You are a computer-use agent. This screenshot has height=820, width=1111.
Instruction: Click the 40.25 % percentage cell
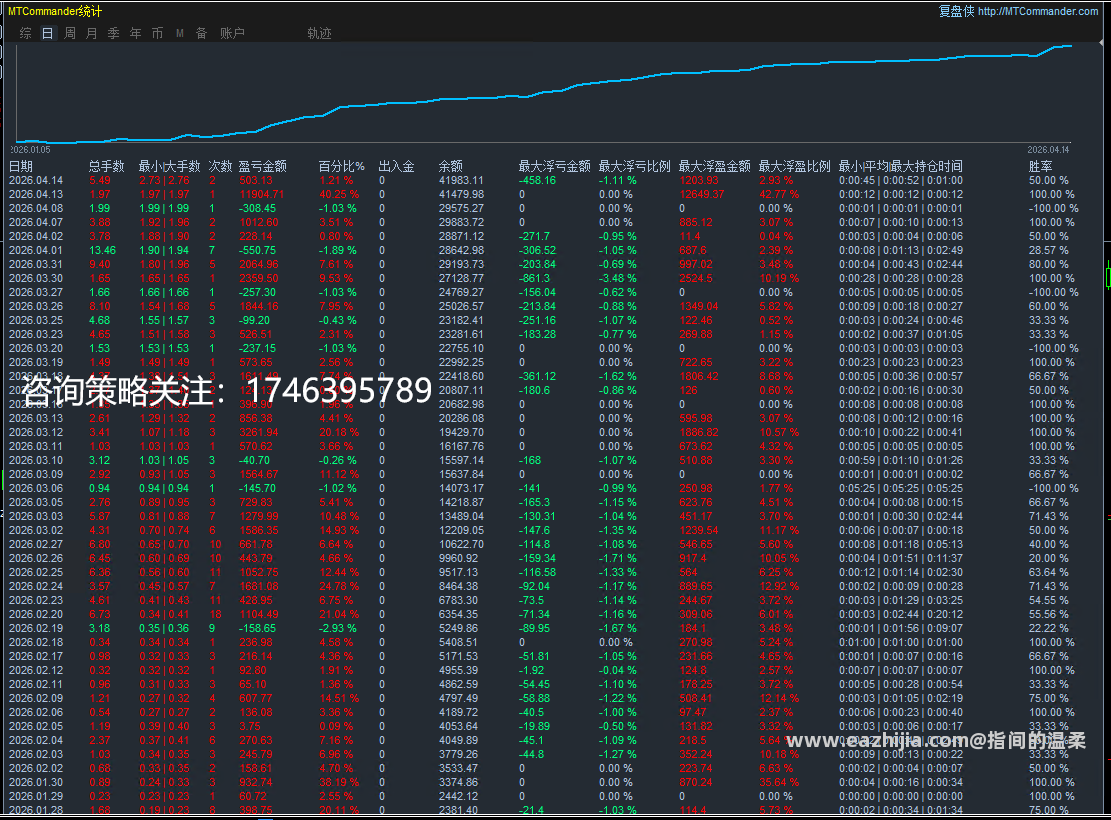(339, 194)
